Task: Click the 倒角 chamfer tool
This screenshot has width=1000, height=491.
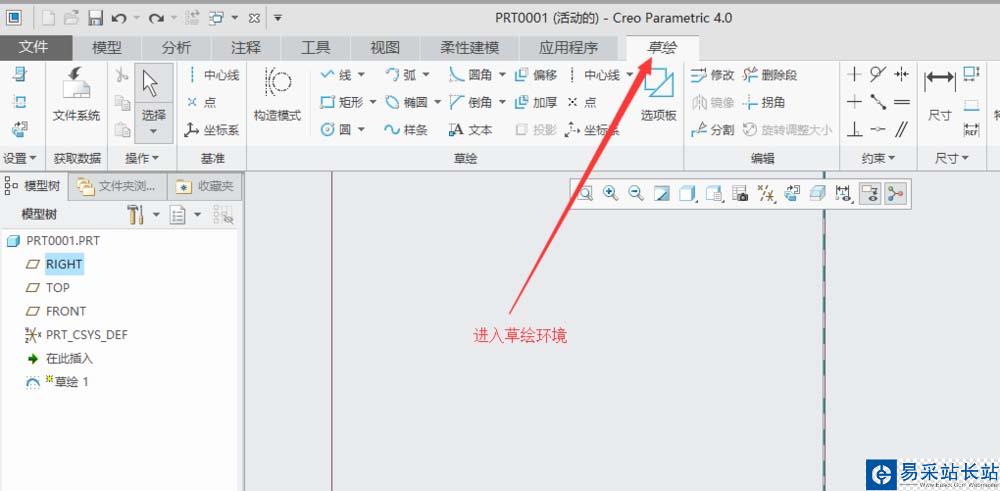Action: point(471,102)
